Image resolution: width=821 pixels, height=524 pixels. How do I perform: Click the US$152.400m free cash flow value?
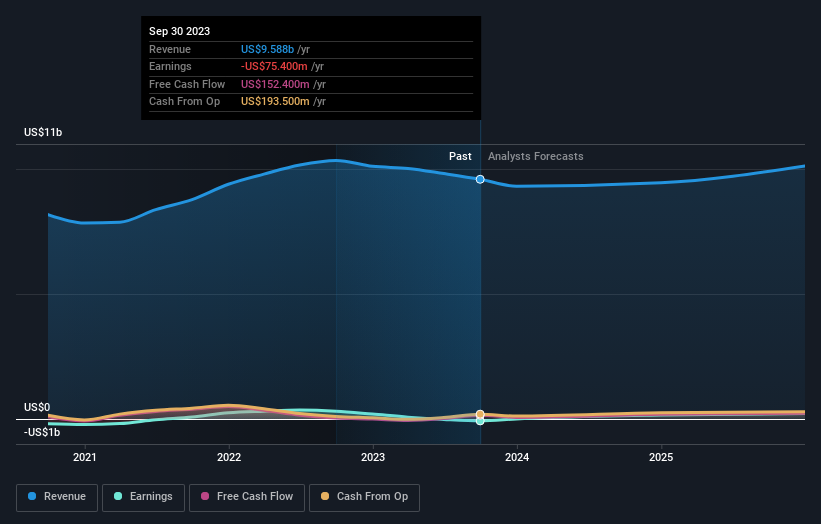coord(275,84)
